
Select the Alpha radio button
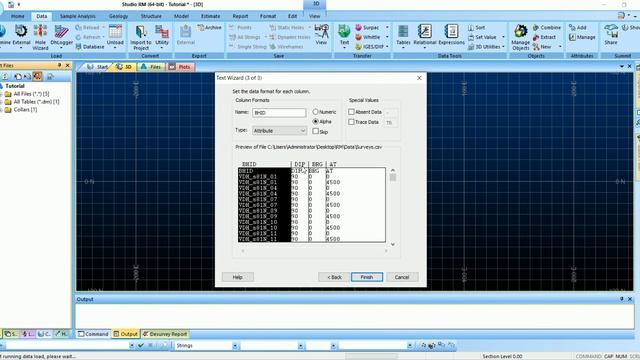[x=315, y=122]
